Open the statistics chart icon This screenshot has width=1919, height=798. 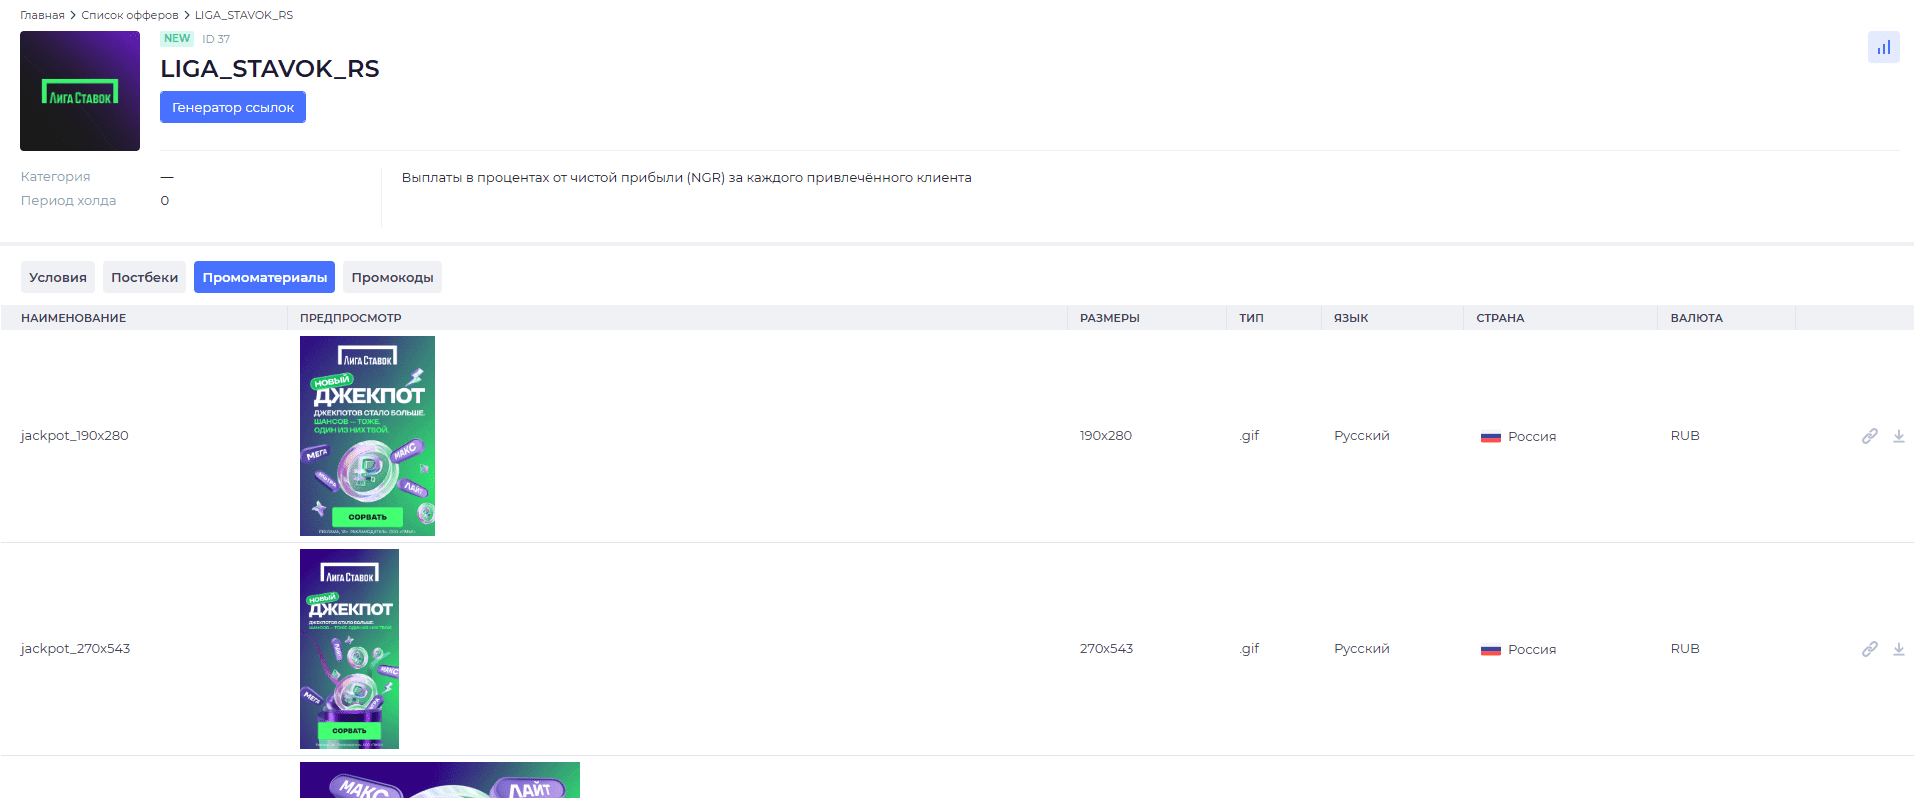pos(1883,47)
